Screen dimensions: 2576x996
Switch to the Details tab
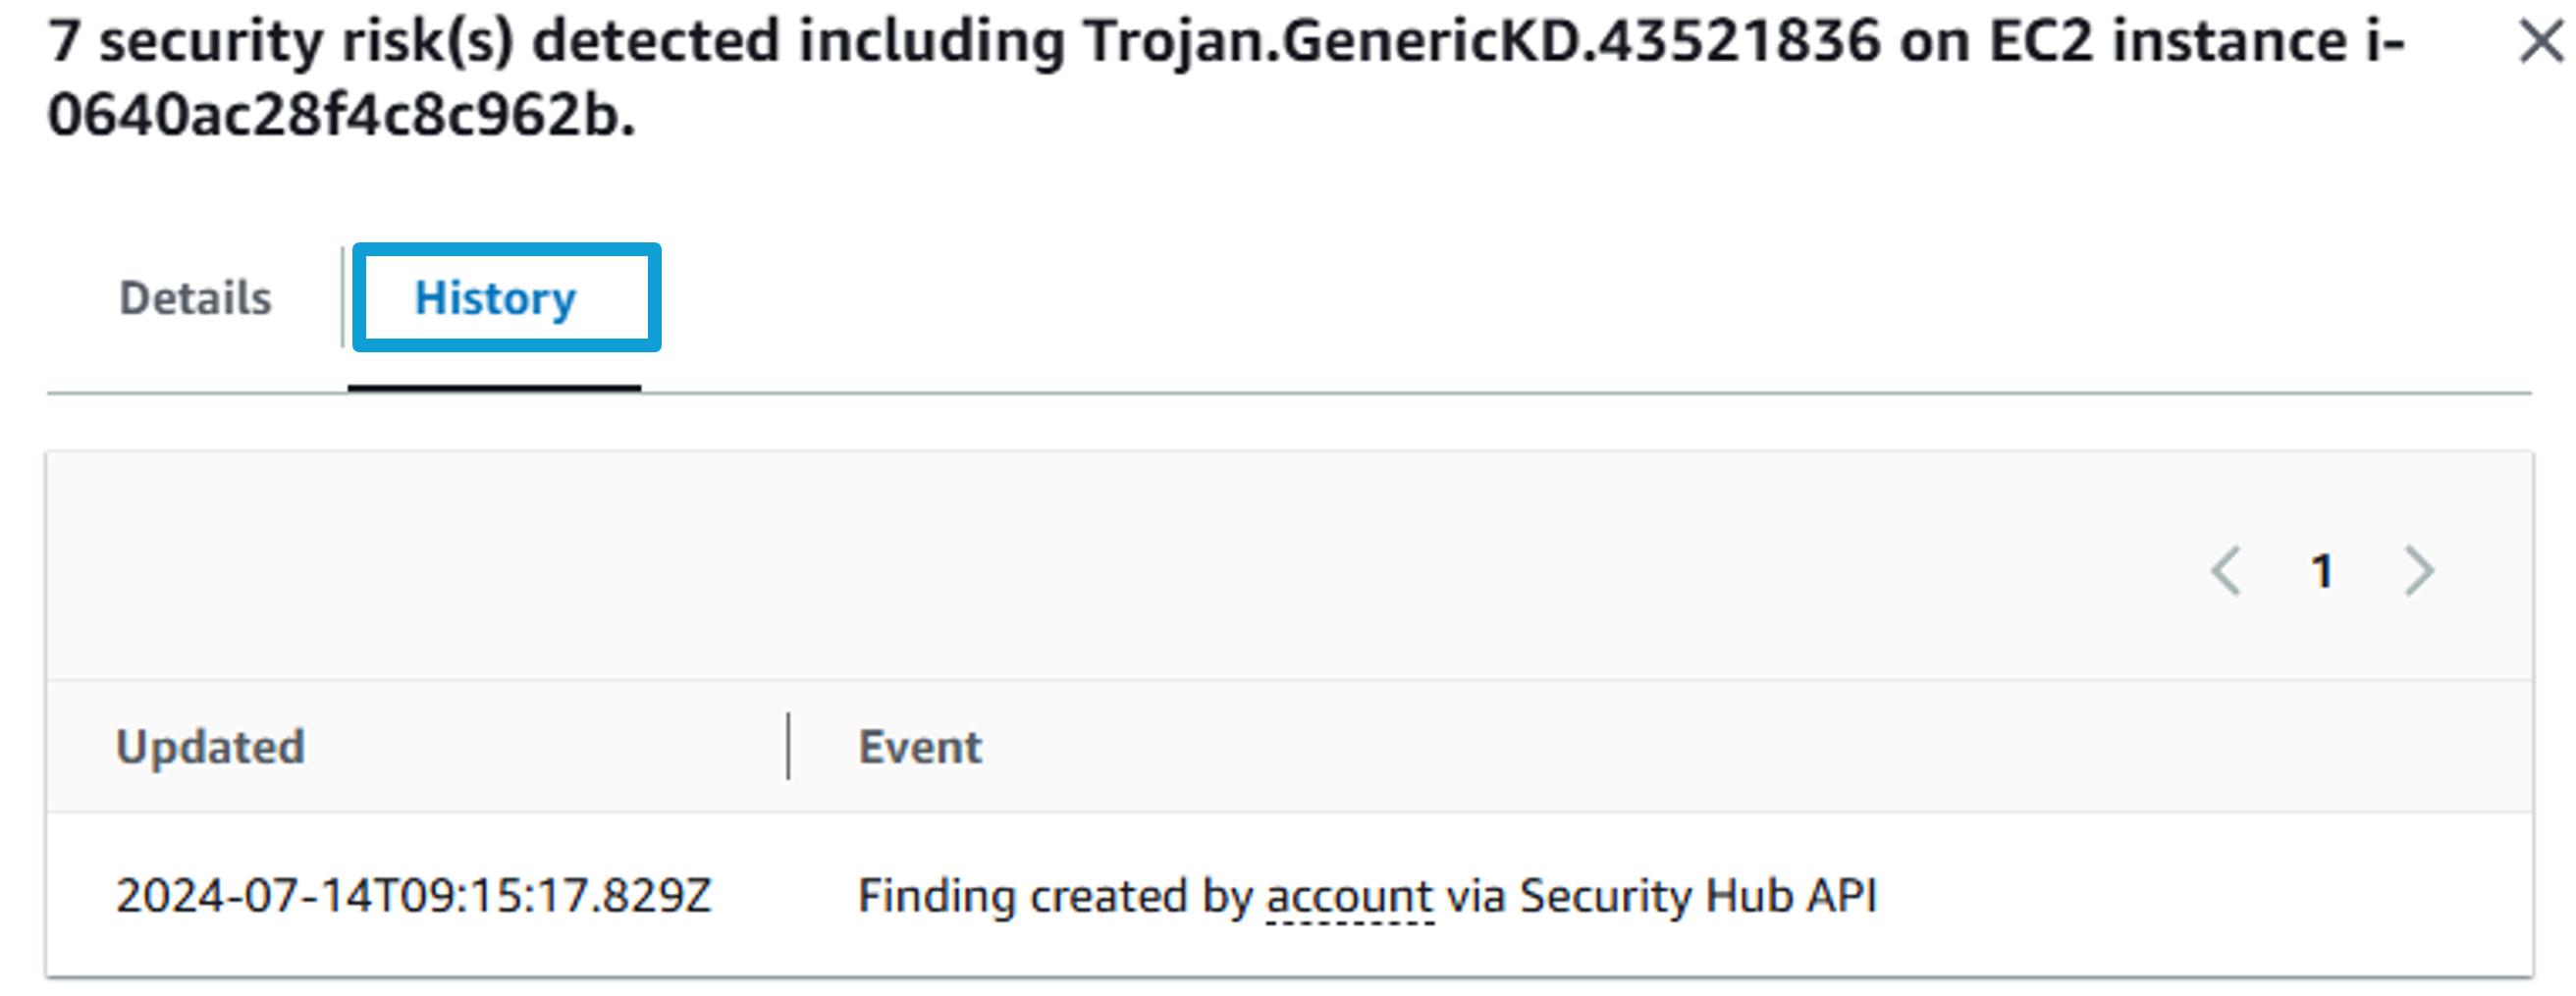tap(195, 298)
